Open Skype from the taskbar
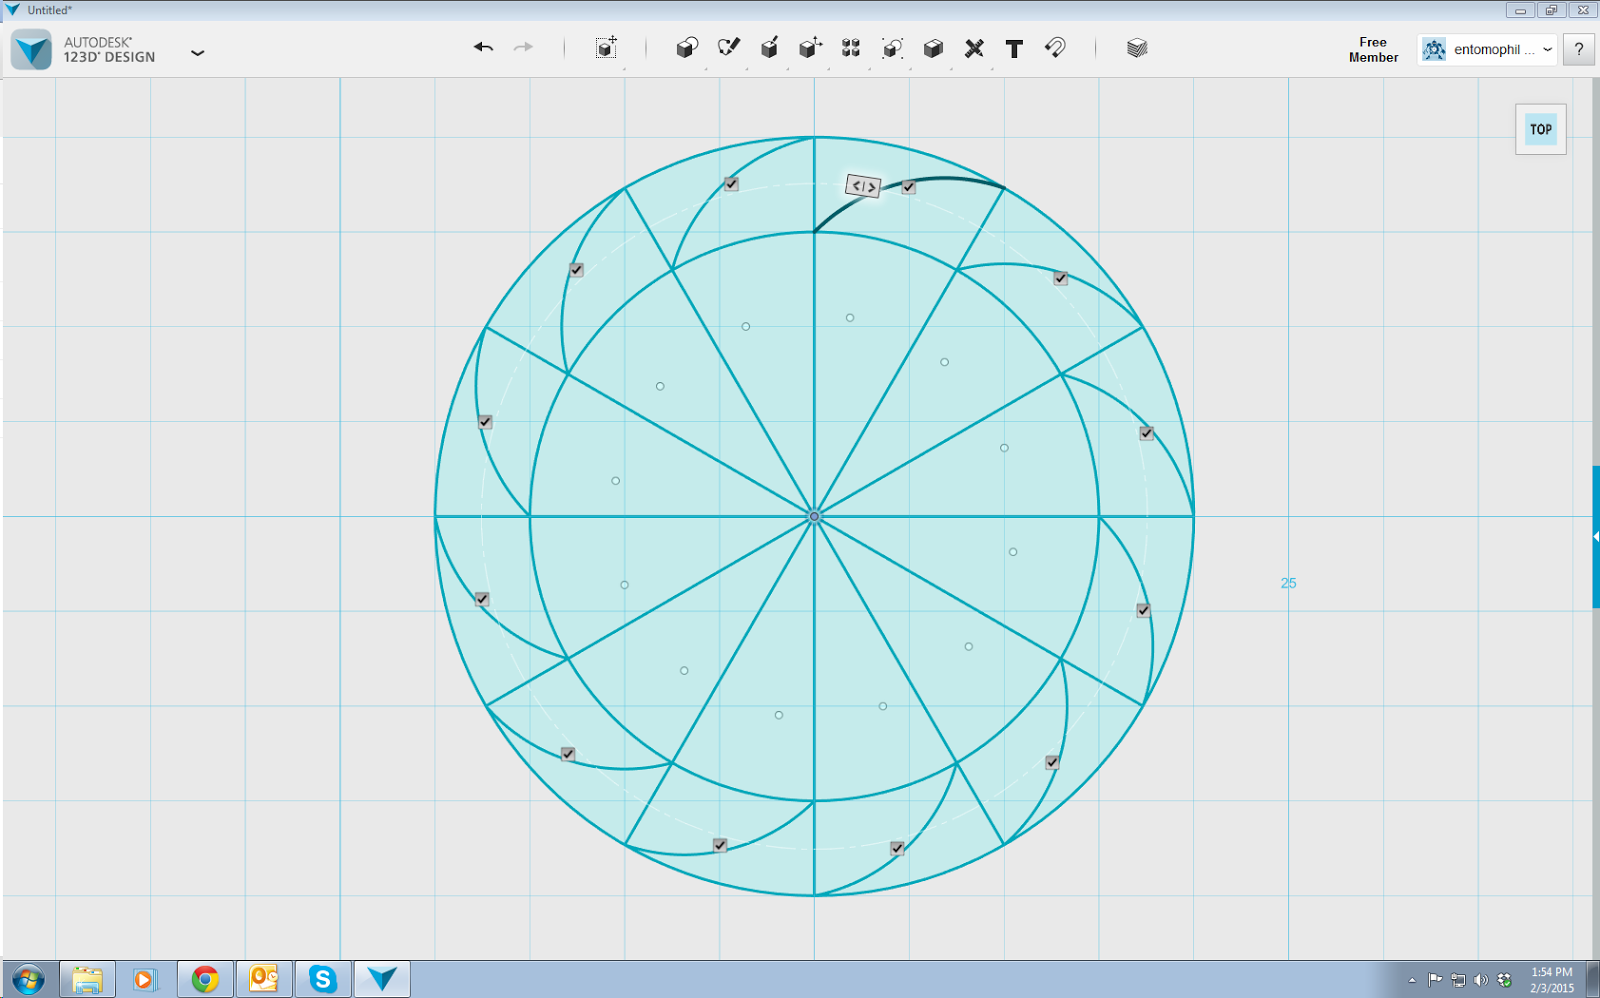 [323, 979]
